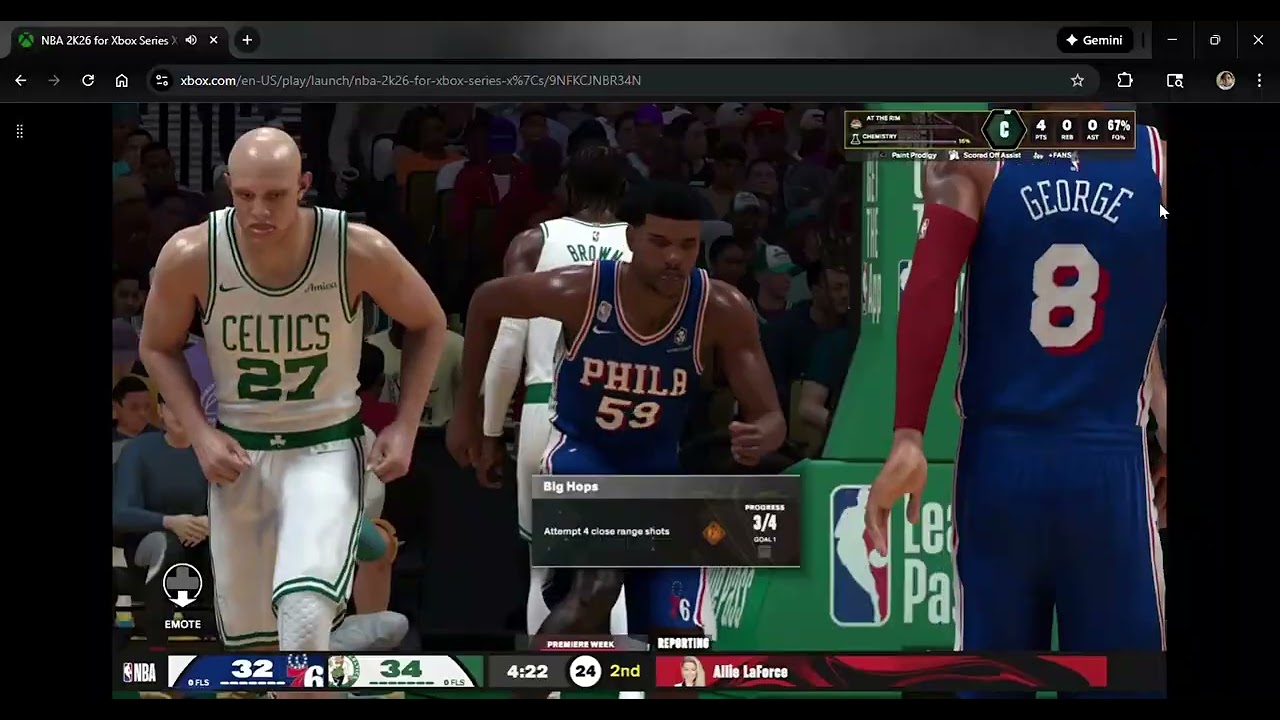This screenshot has height=720, width=1280.
Task: Click the 76ers team logo on scoreboard
Action: [303, 671]
